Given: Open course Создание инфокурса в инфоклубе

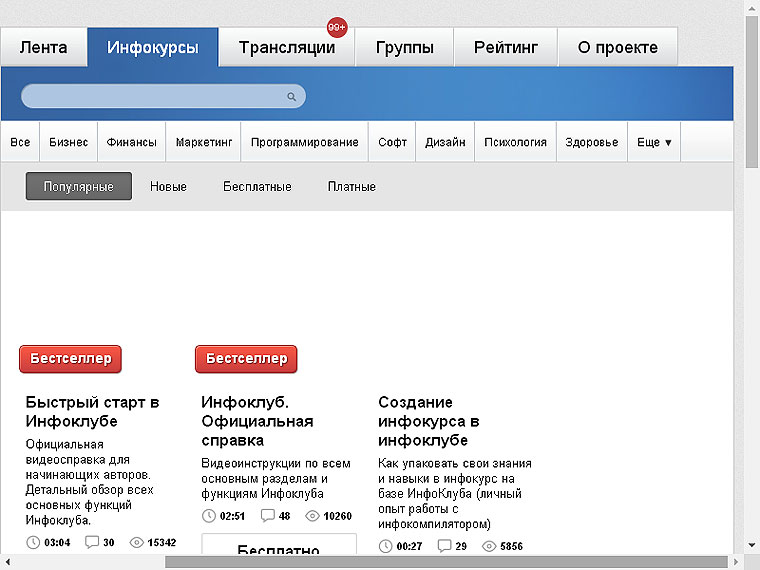Looking at the screenshot, I should [428, 421].
